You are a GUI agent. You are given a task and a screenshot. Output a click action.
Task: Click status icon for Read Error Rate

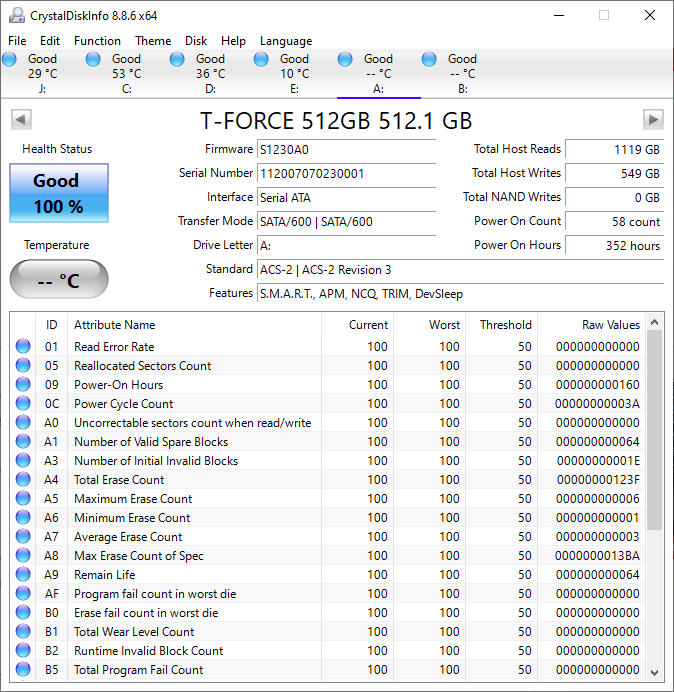coord(23,346)
